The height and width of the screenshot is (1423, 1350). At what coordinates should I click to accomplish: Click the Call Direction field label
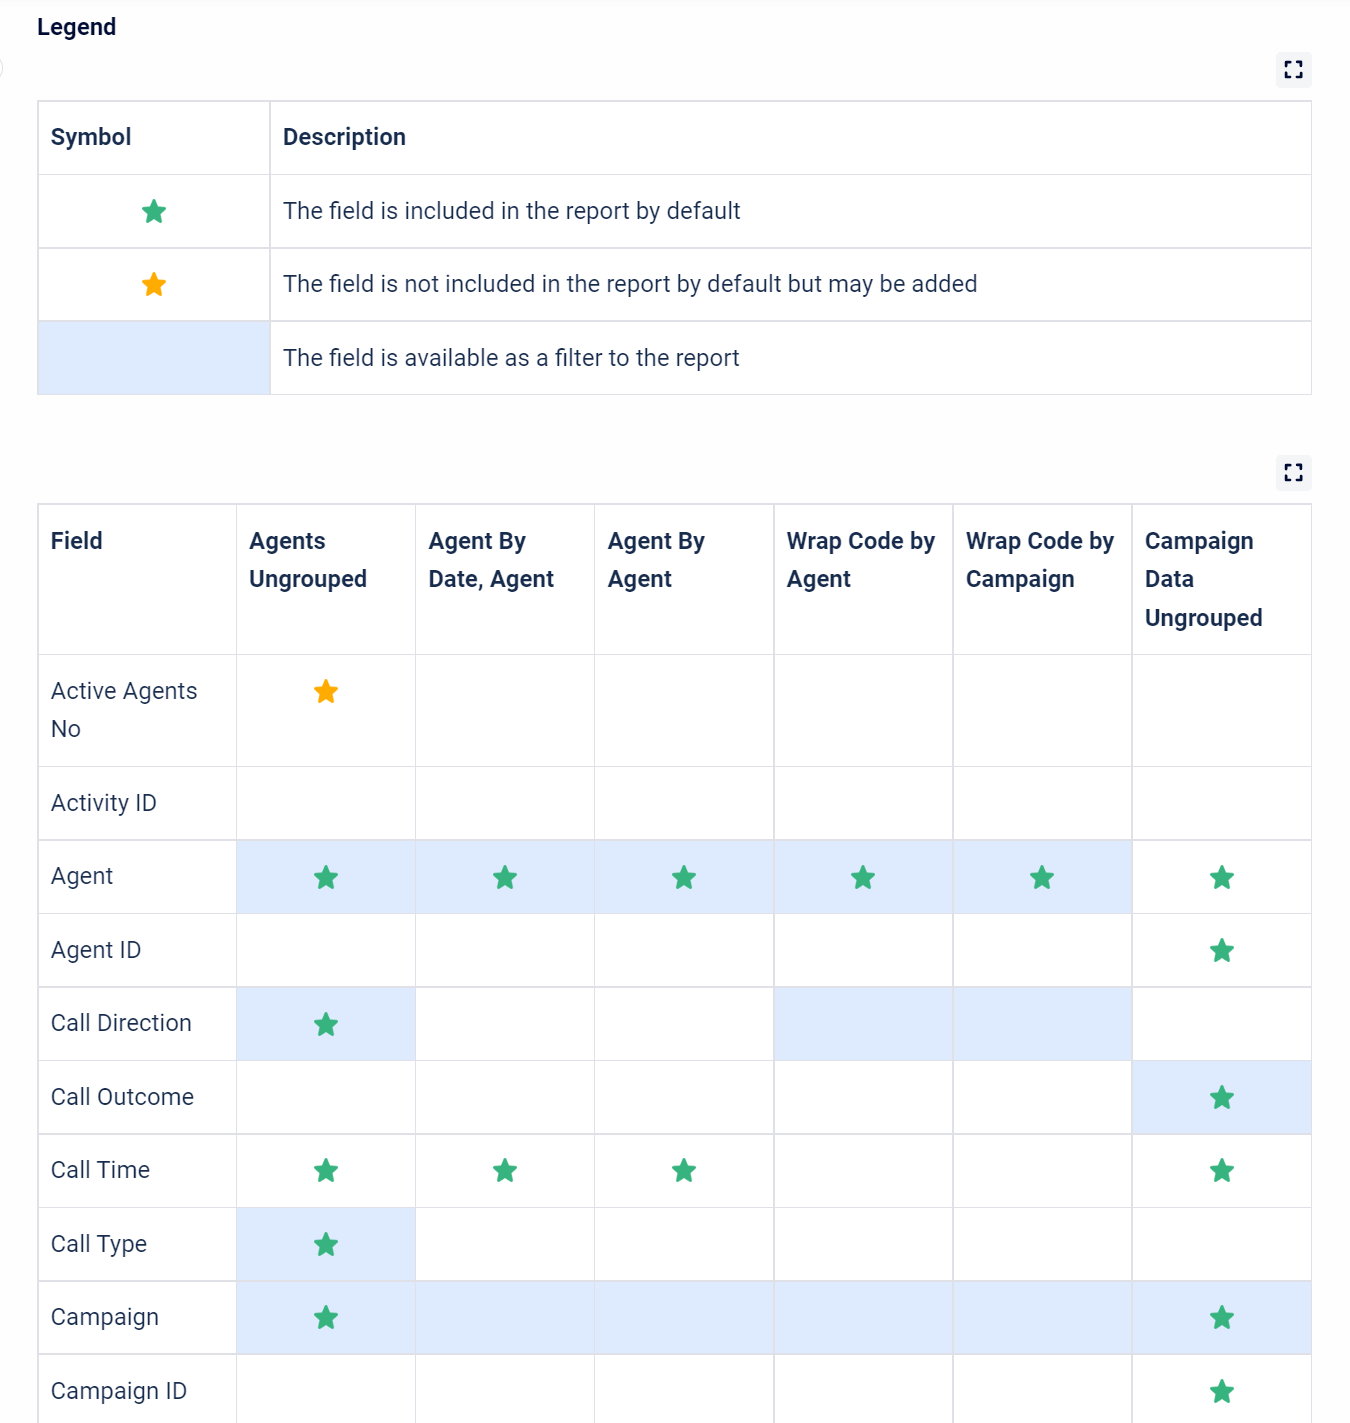[x=121, y=1023]
